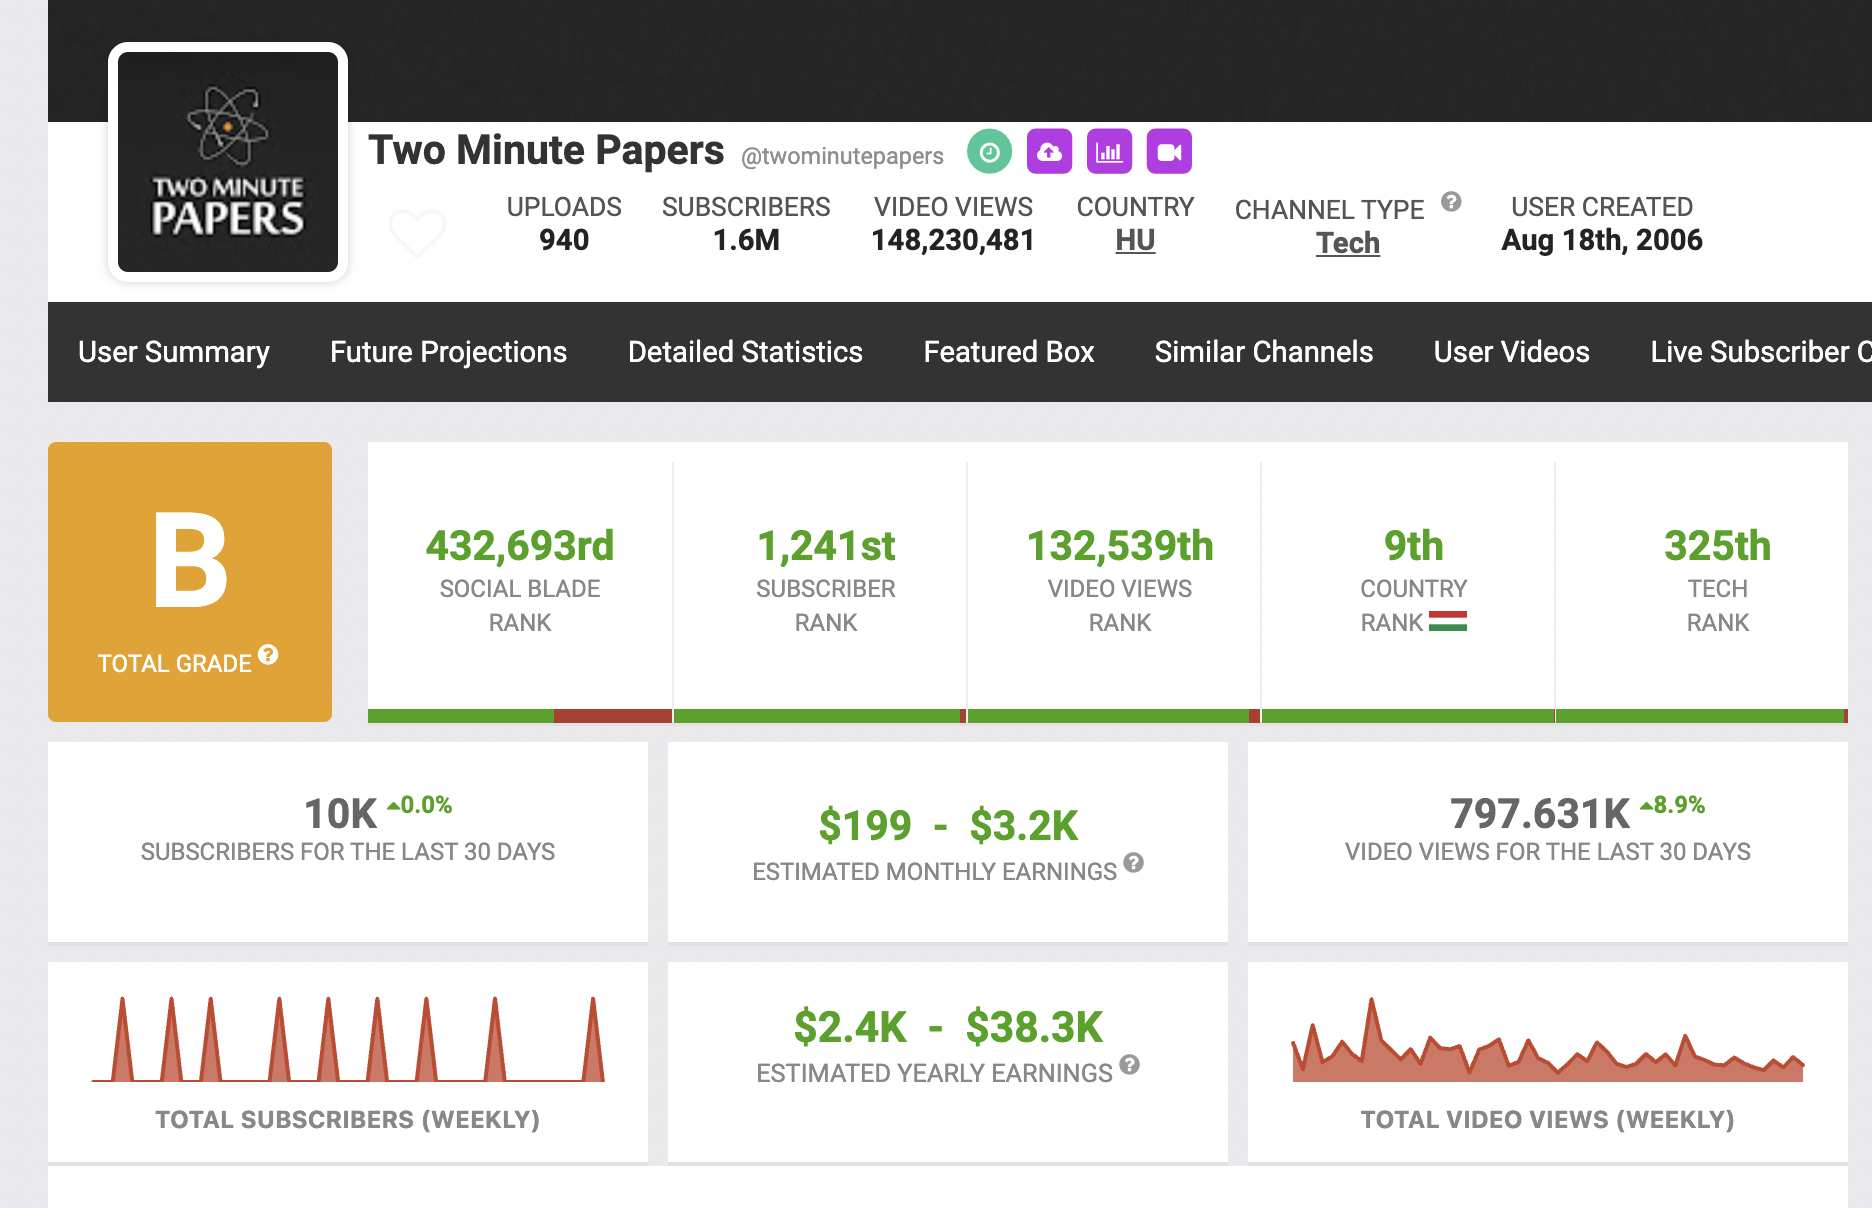Viewport: 1872px width, 1208px height.
Task: Click the 1.6M subscribers count
Action: click(x=746, y=240)
